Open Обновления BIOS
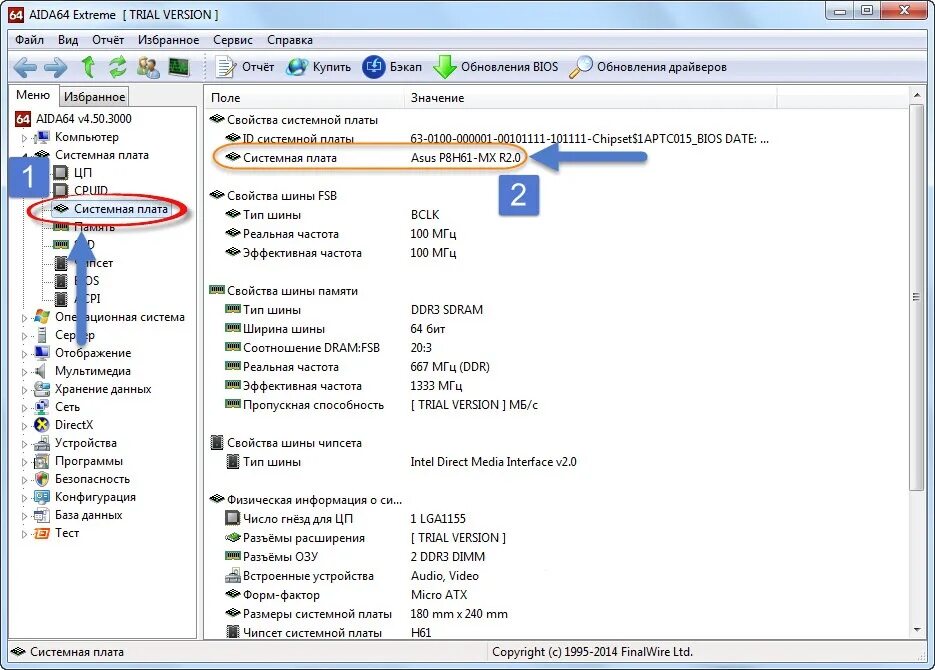The height and width of the screenshot is (670, 935). (x=496, y=67)
